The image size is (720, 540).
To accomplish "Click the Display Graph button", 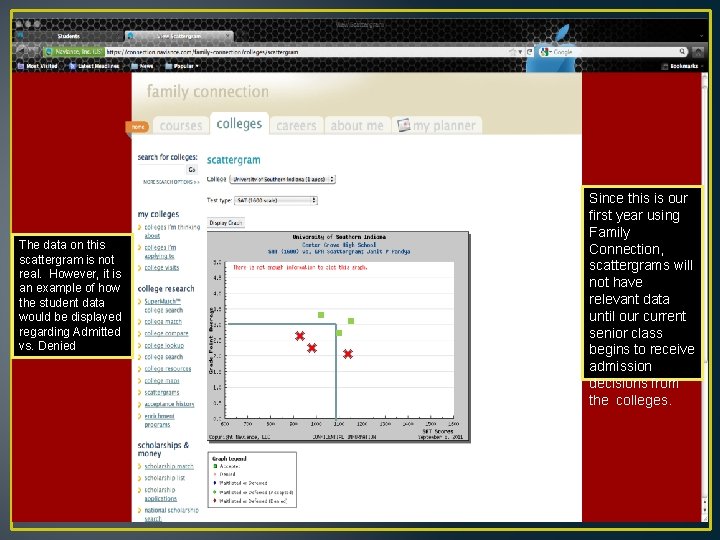I will point(225,223).
